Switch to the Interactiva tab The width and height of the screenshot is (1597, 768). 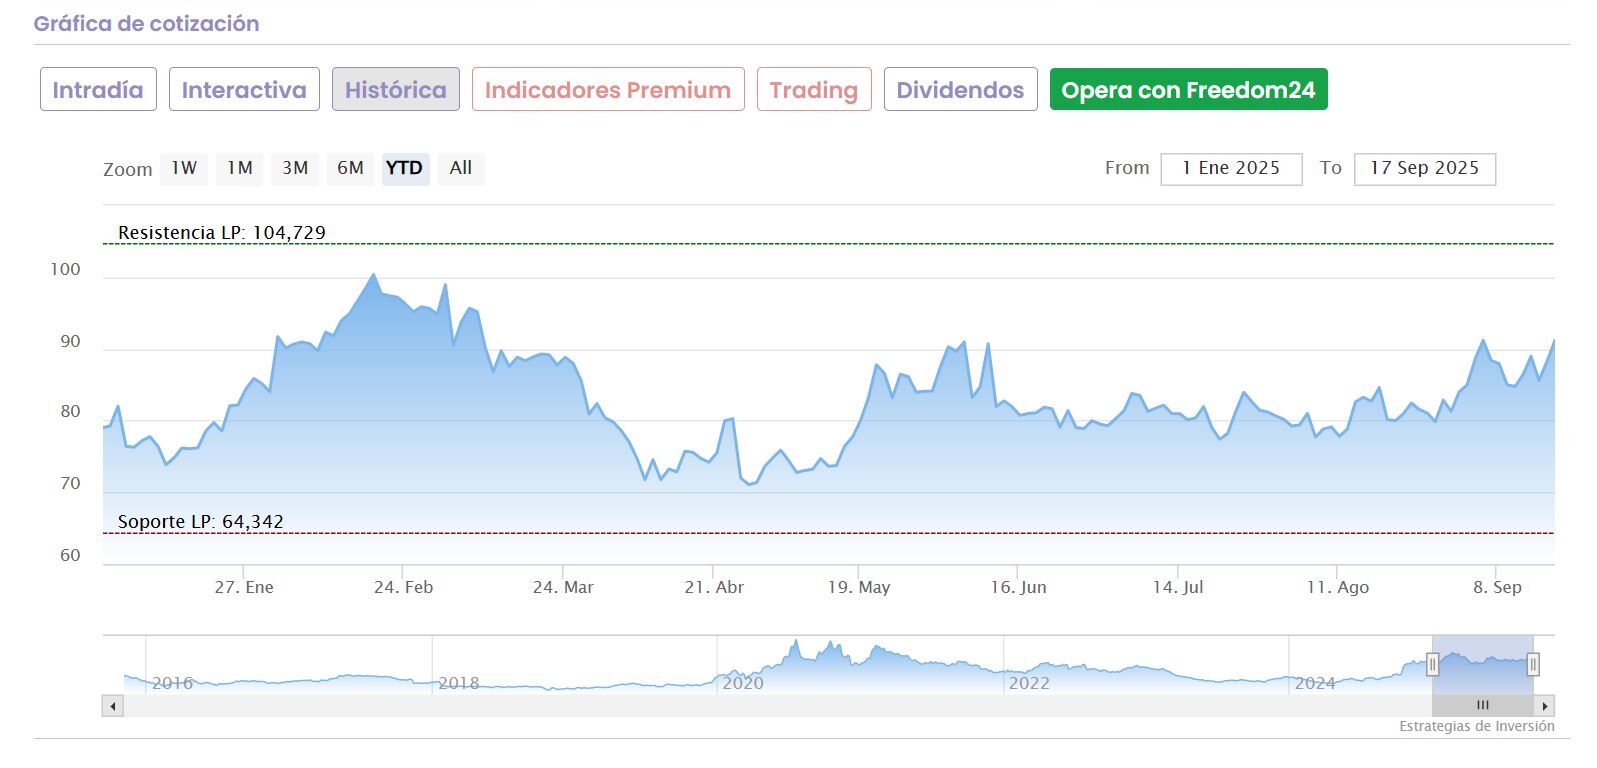[x=244, y=90]
